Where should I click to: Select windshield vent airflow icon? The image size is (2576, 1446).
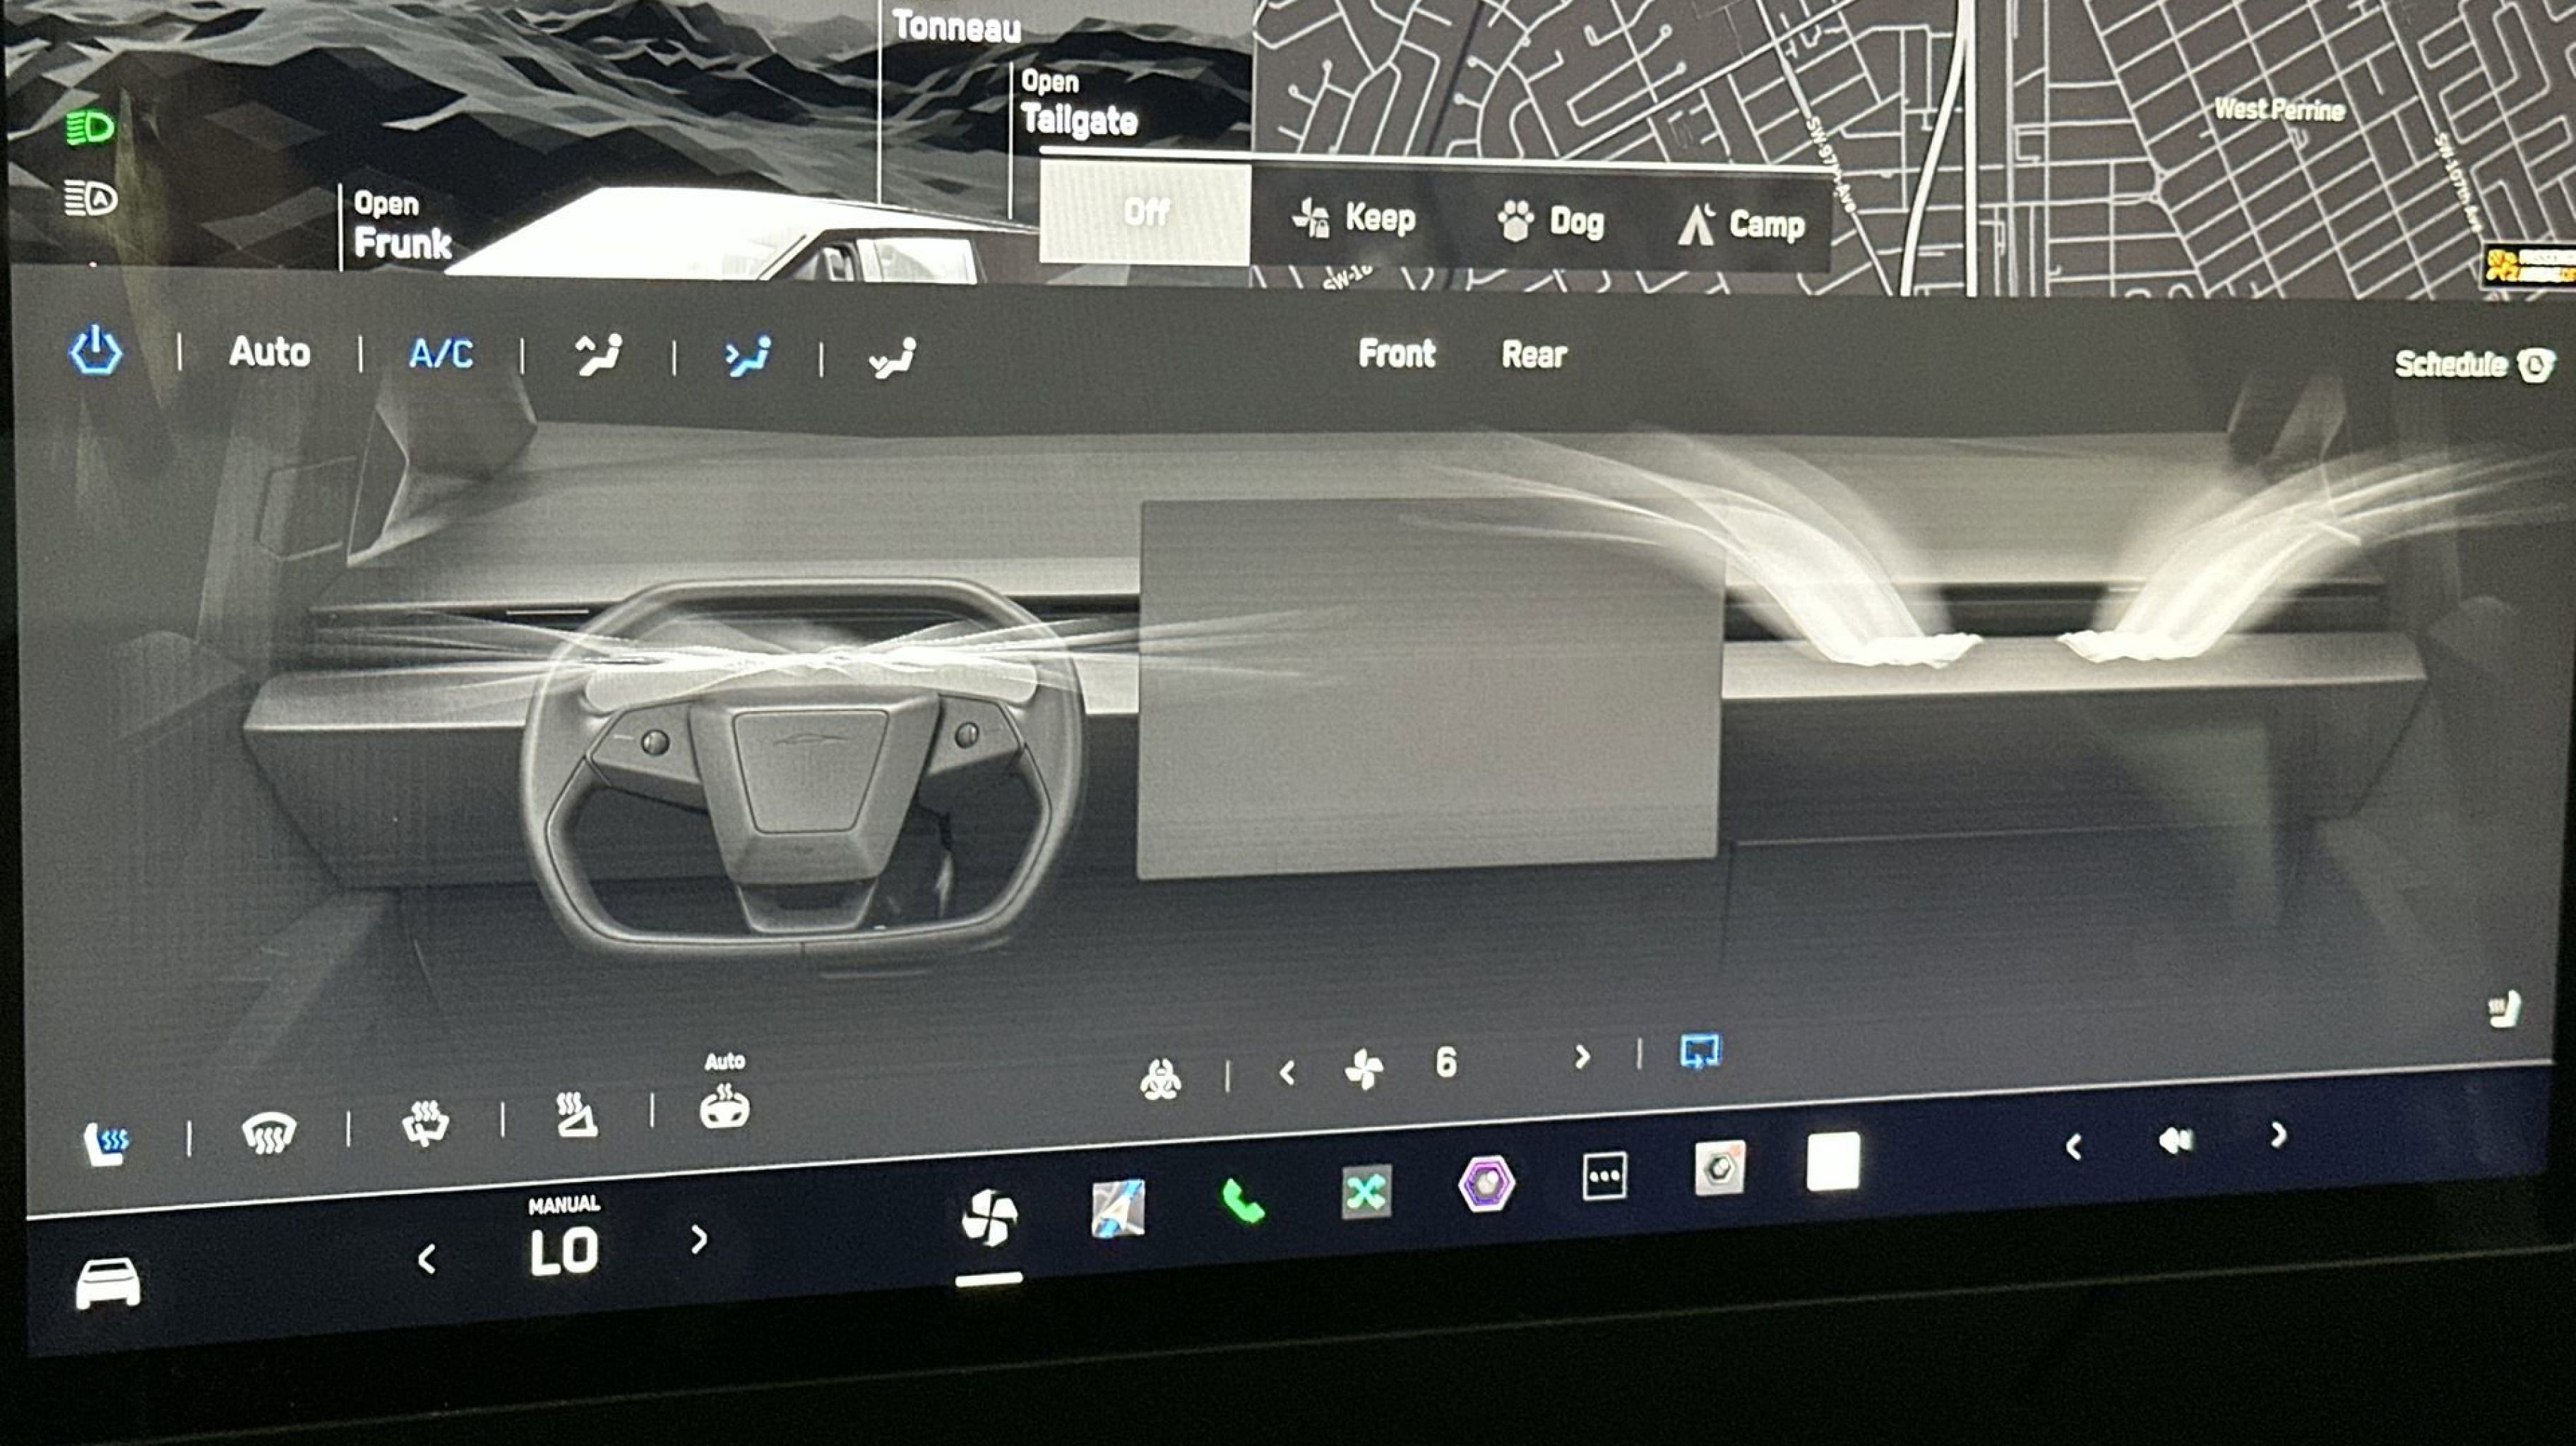(x=597, y=355)
